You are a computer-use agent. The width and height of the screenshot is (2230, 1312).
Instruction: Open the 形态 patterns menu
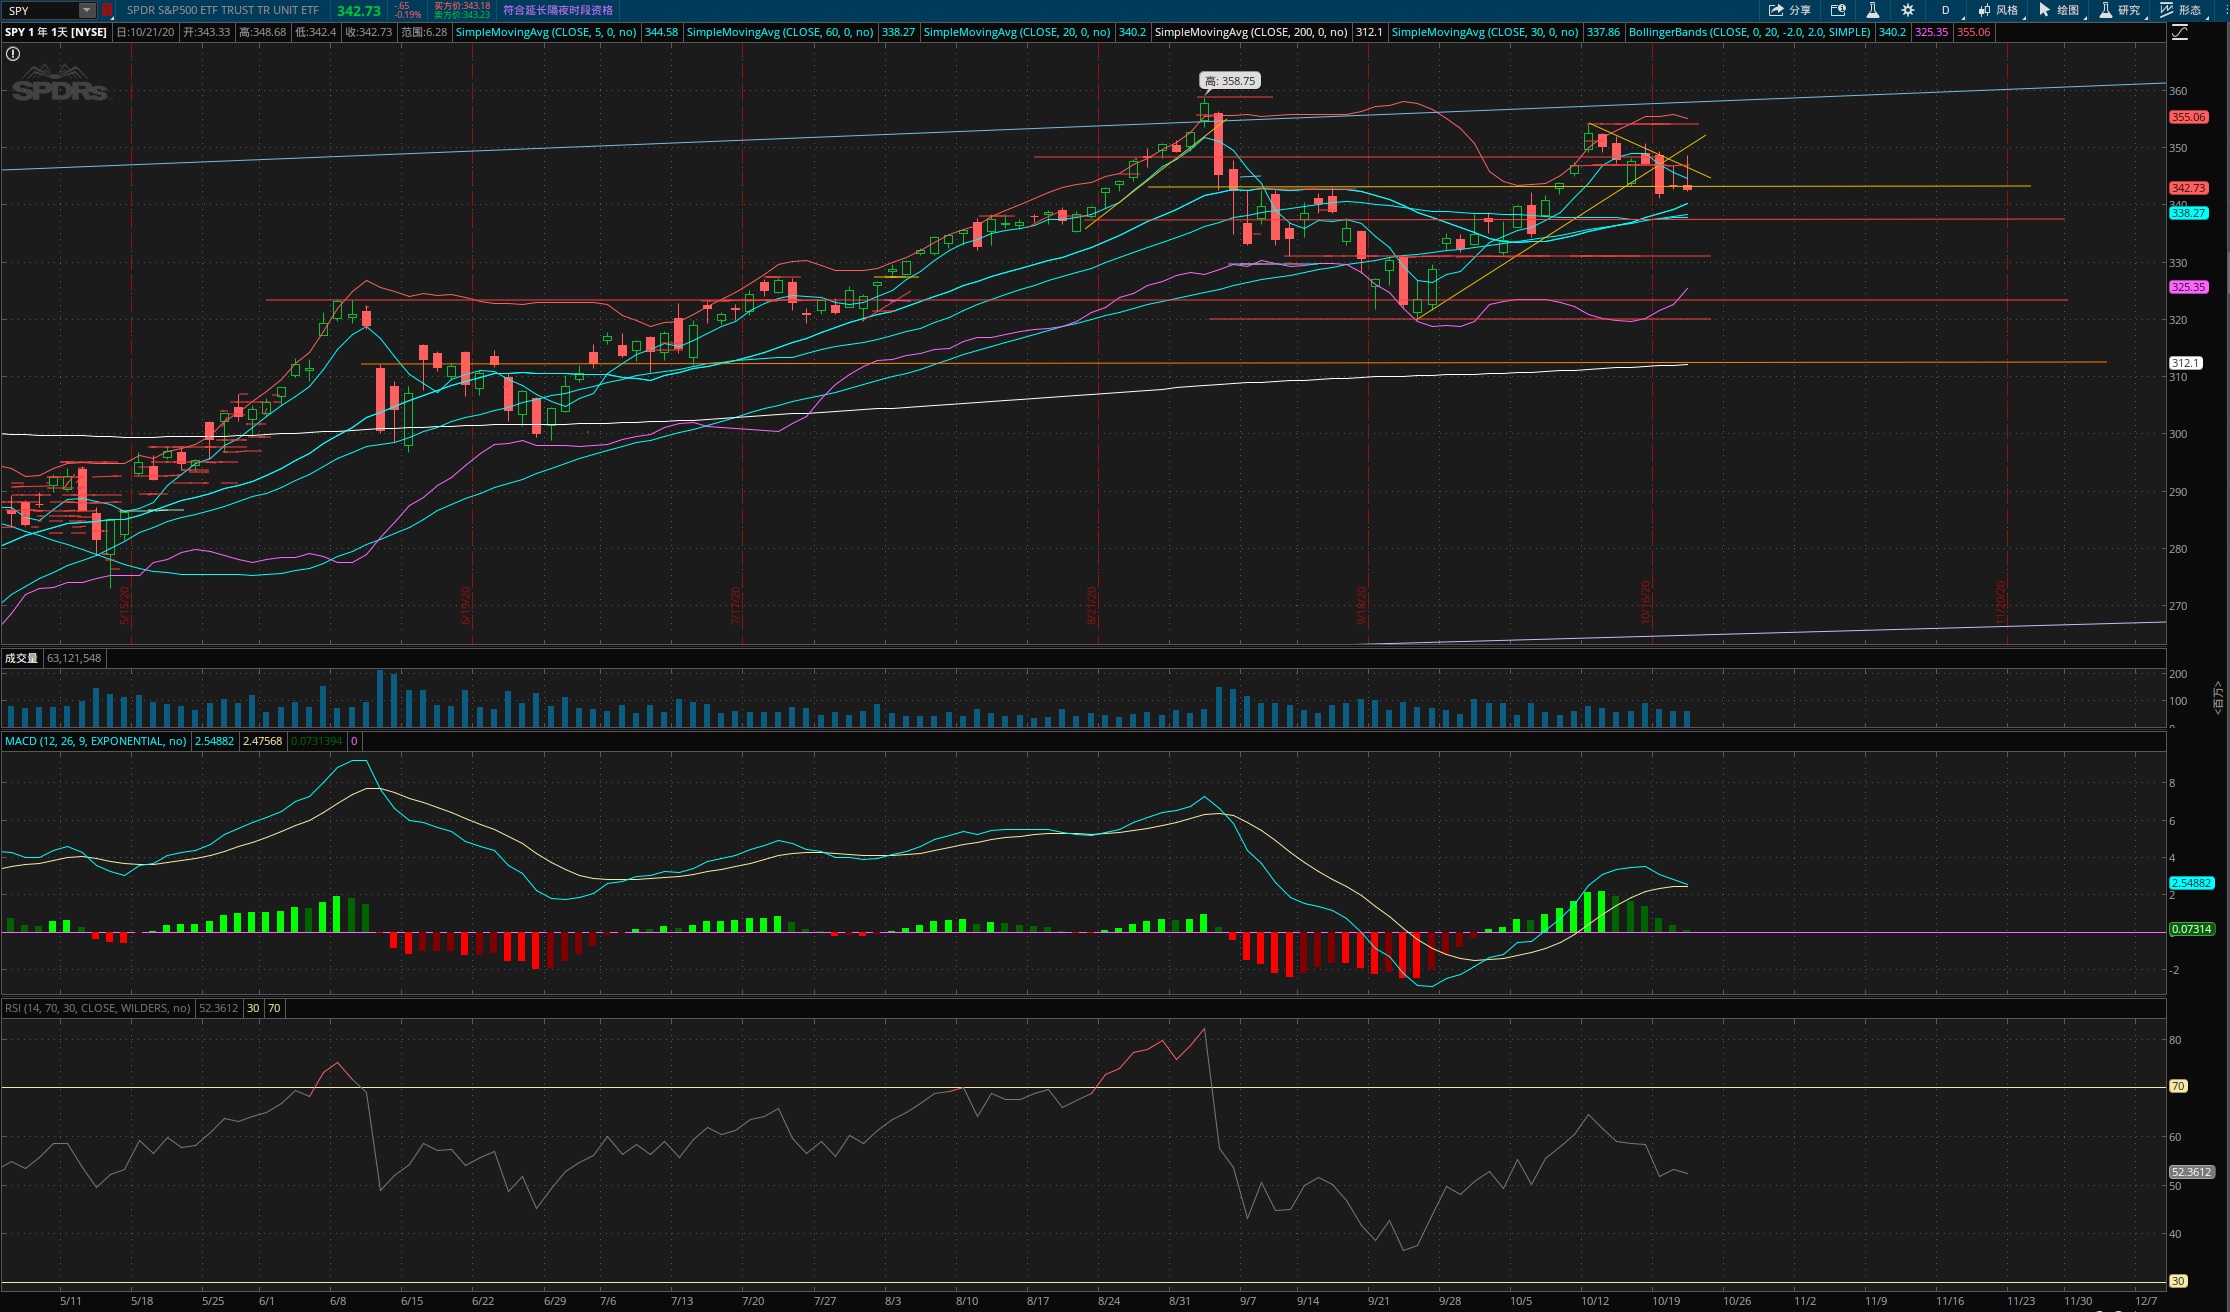(x=2181, y=10)
